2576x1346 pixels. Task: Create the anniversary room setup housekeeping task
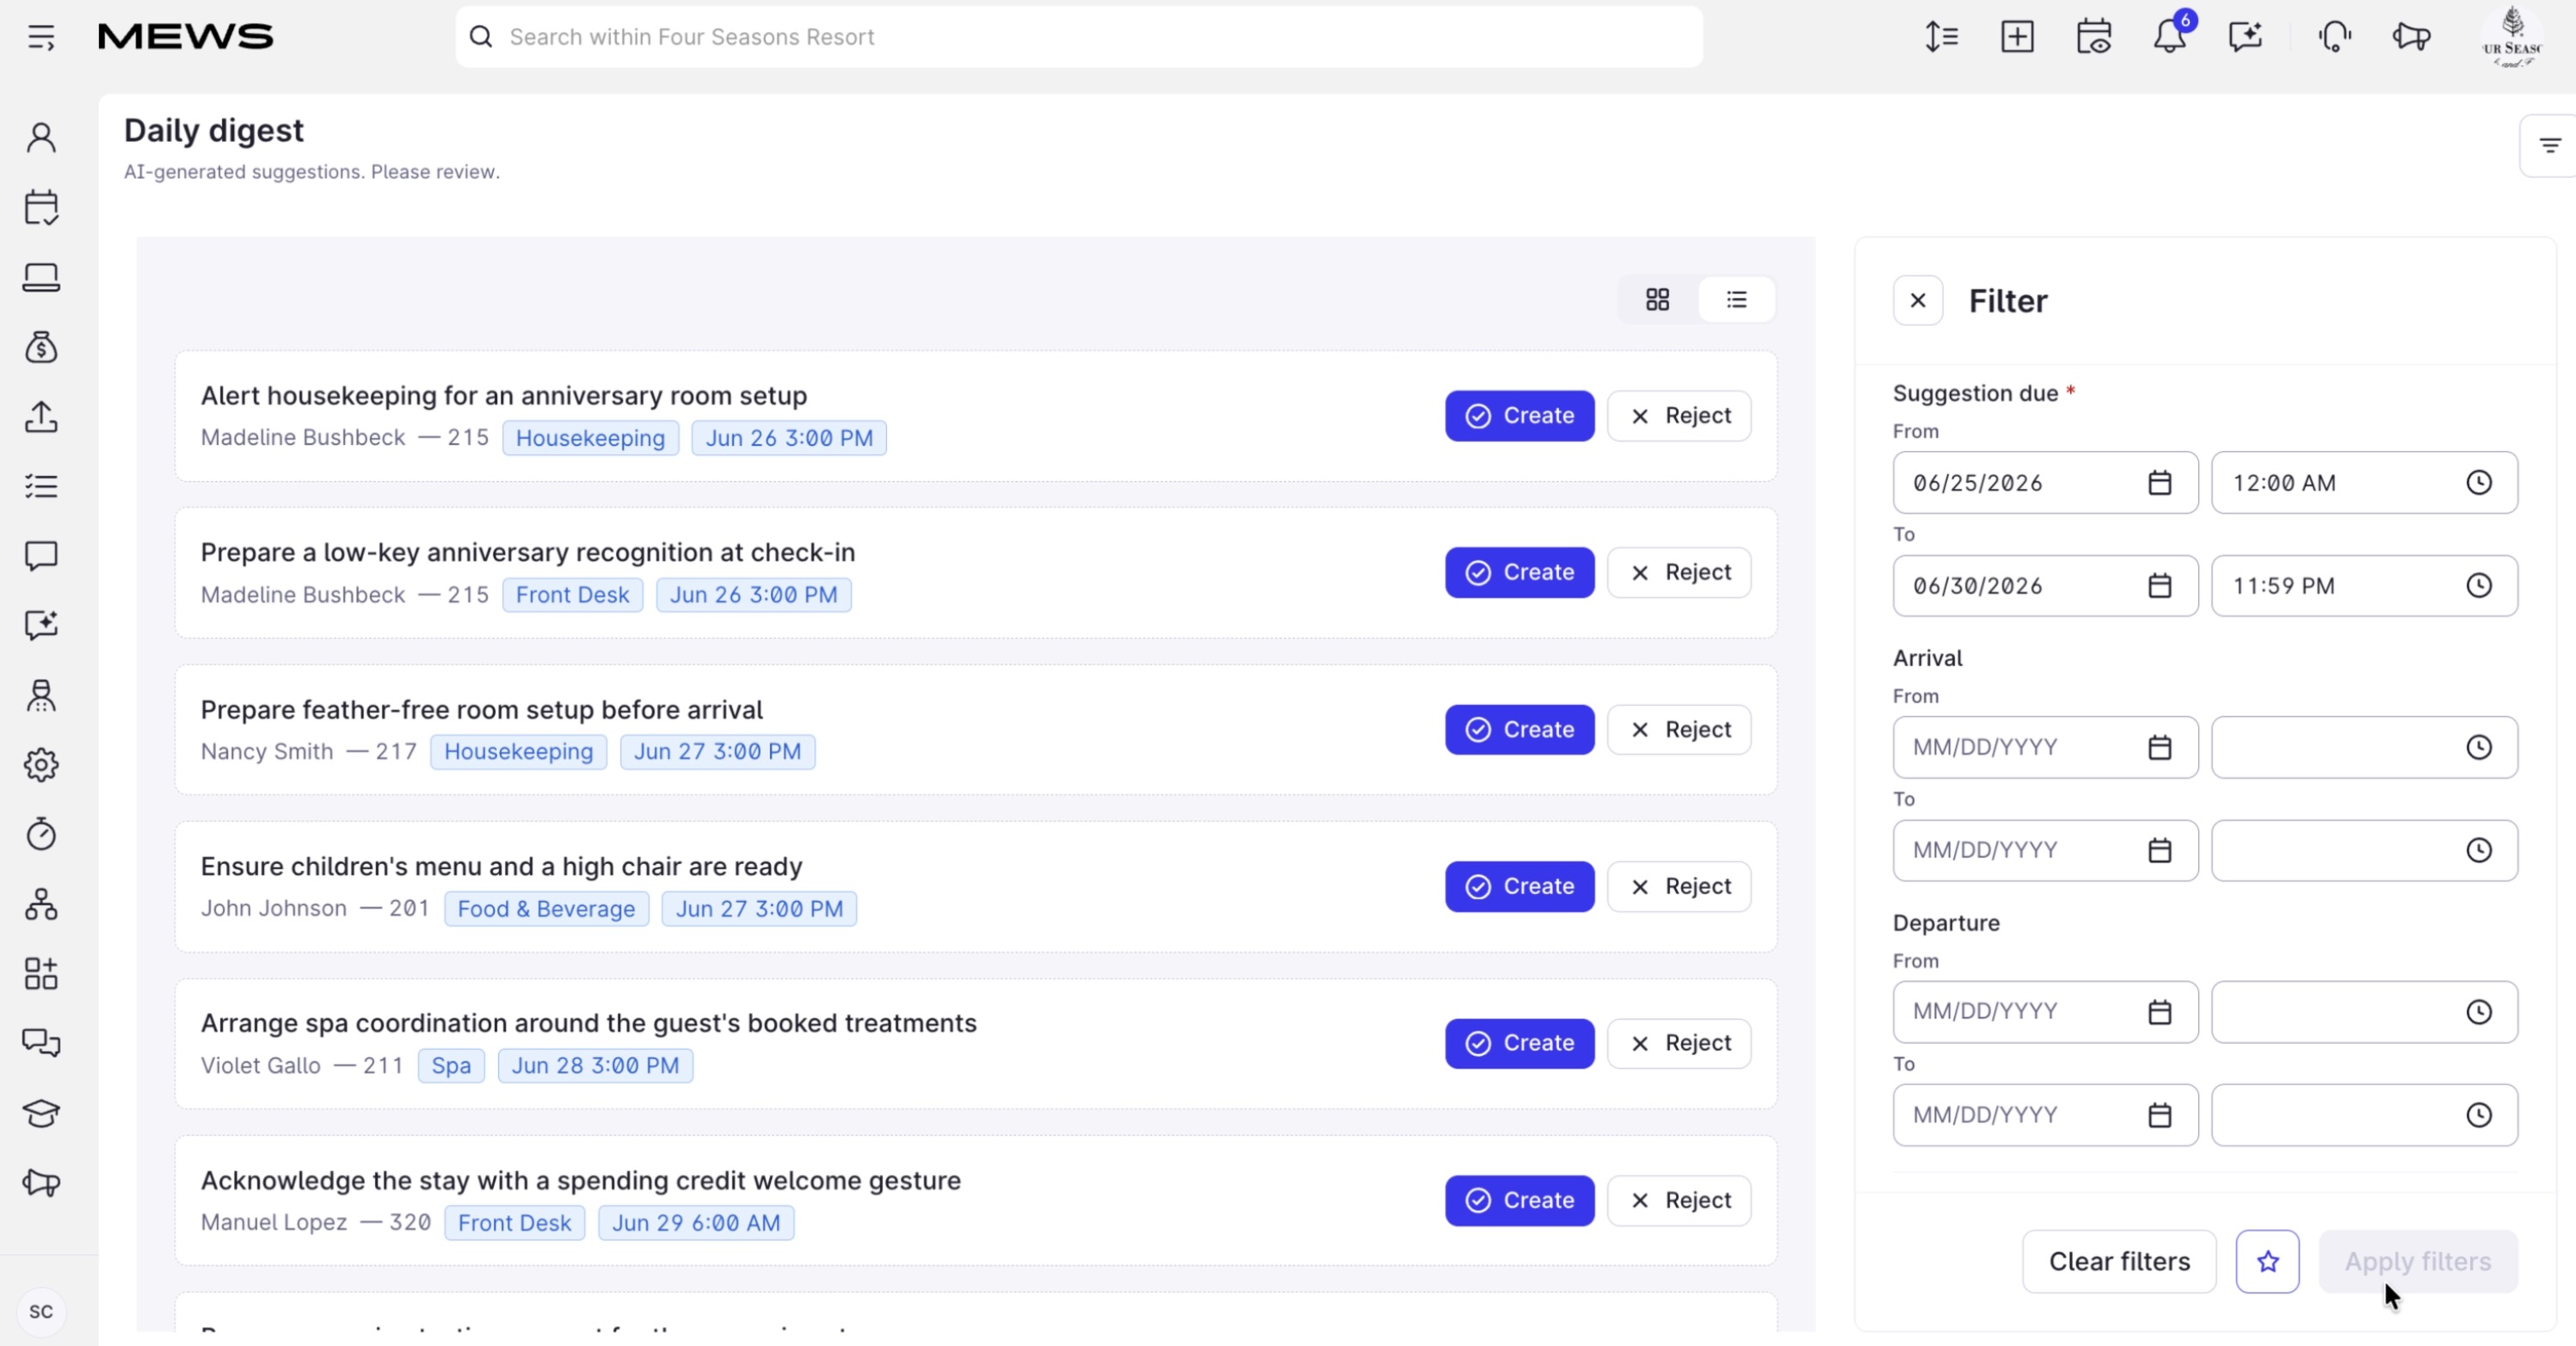pyautogui.click(x=1519, y=416)
